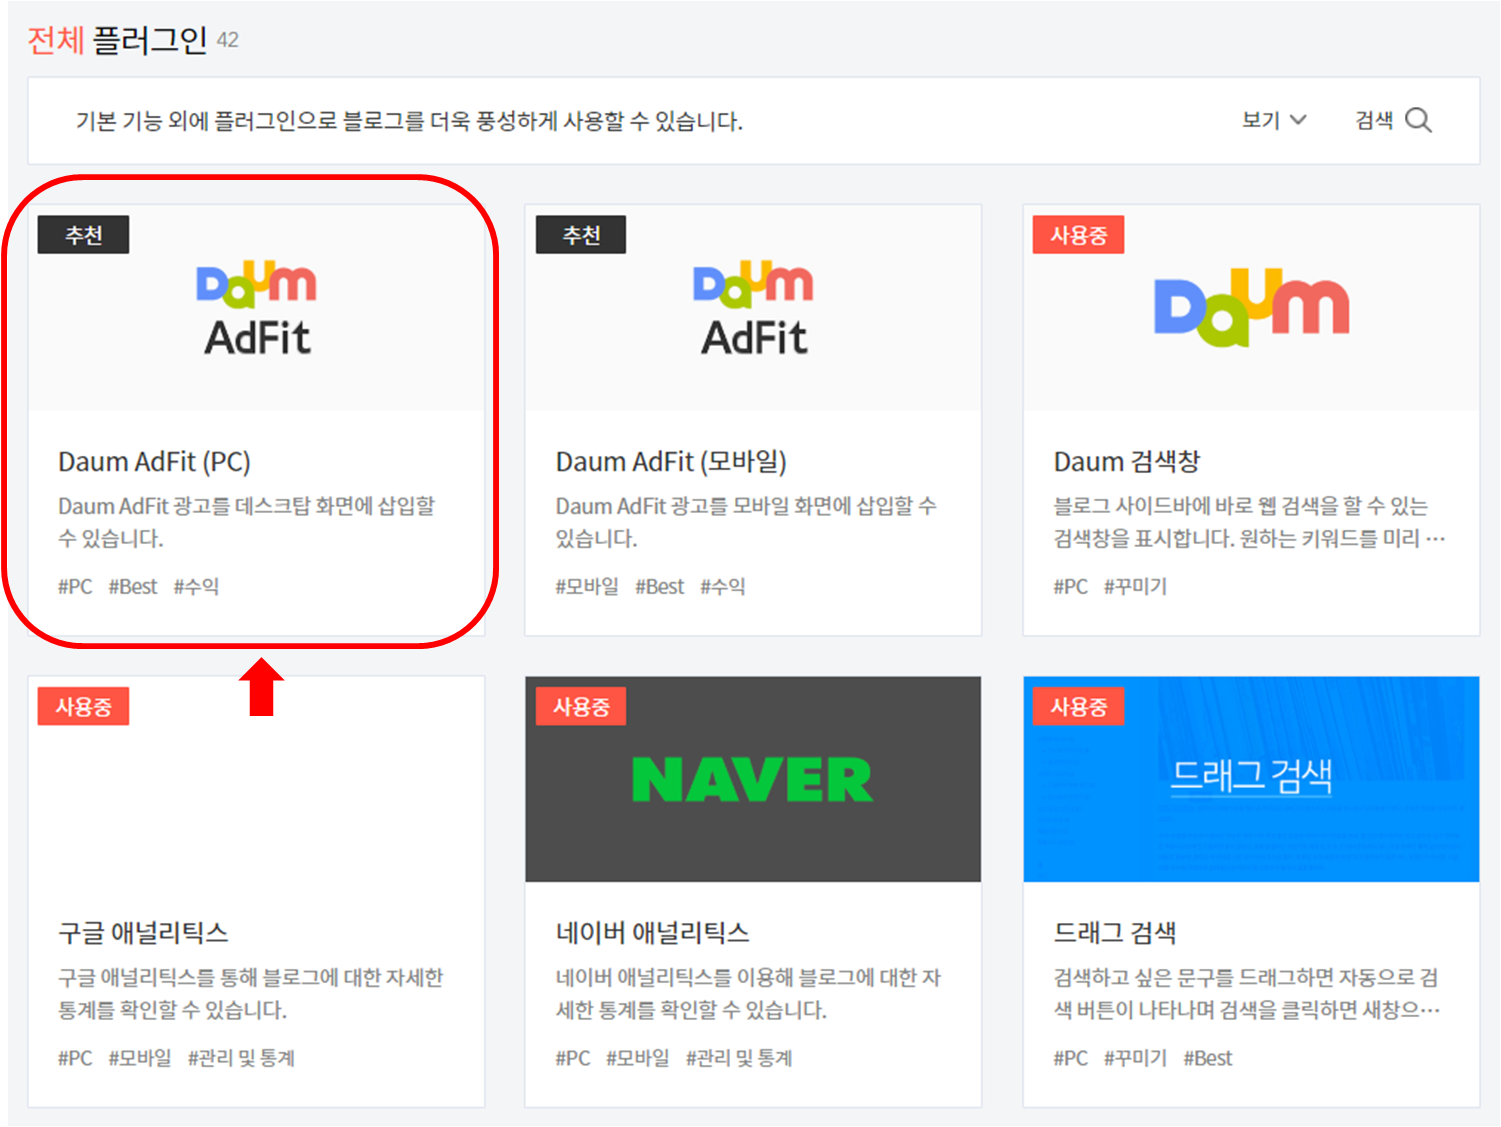
Task: Select #관리 및 통계 tag under 네이버 애널리틱스
Action: coord(739,1058)
